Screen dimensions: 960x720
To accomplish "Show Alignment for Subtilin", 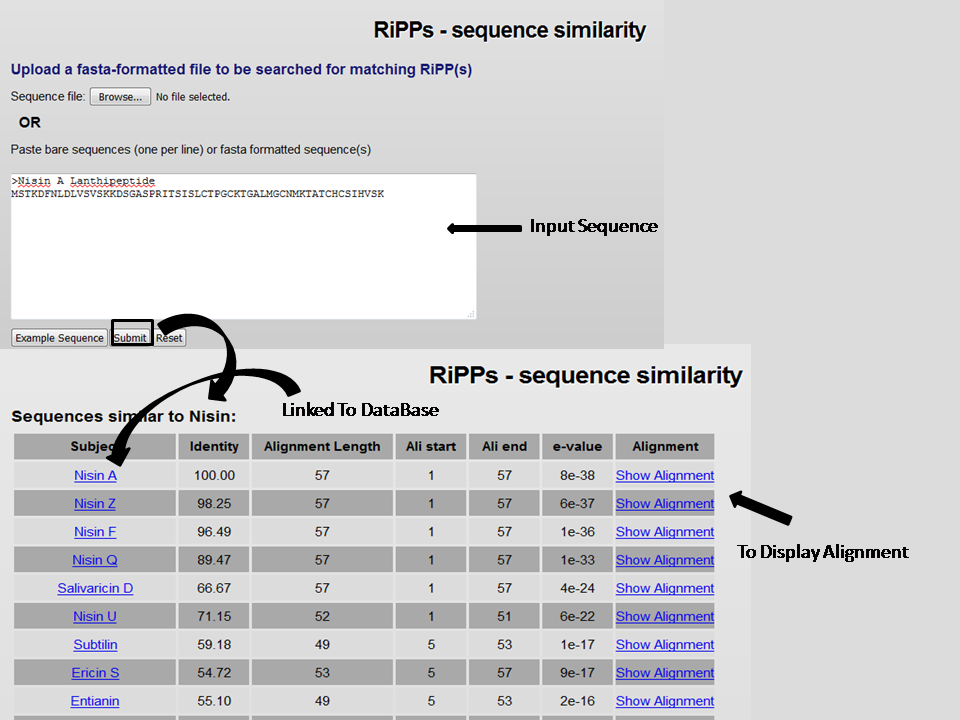I will coord(664,644).
